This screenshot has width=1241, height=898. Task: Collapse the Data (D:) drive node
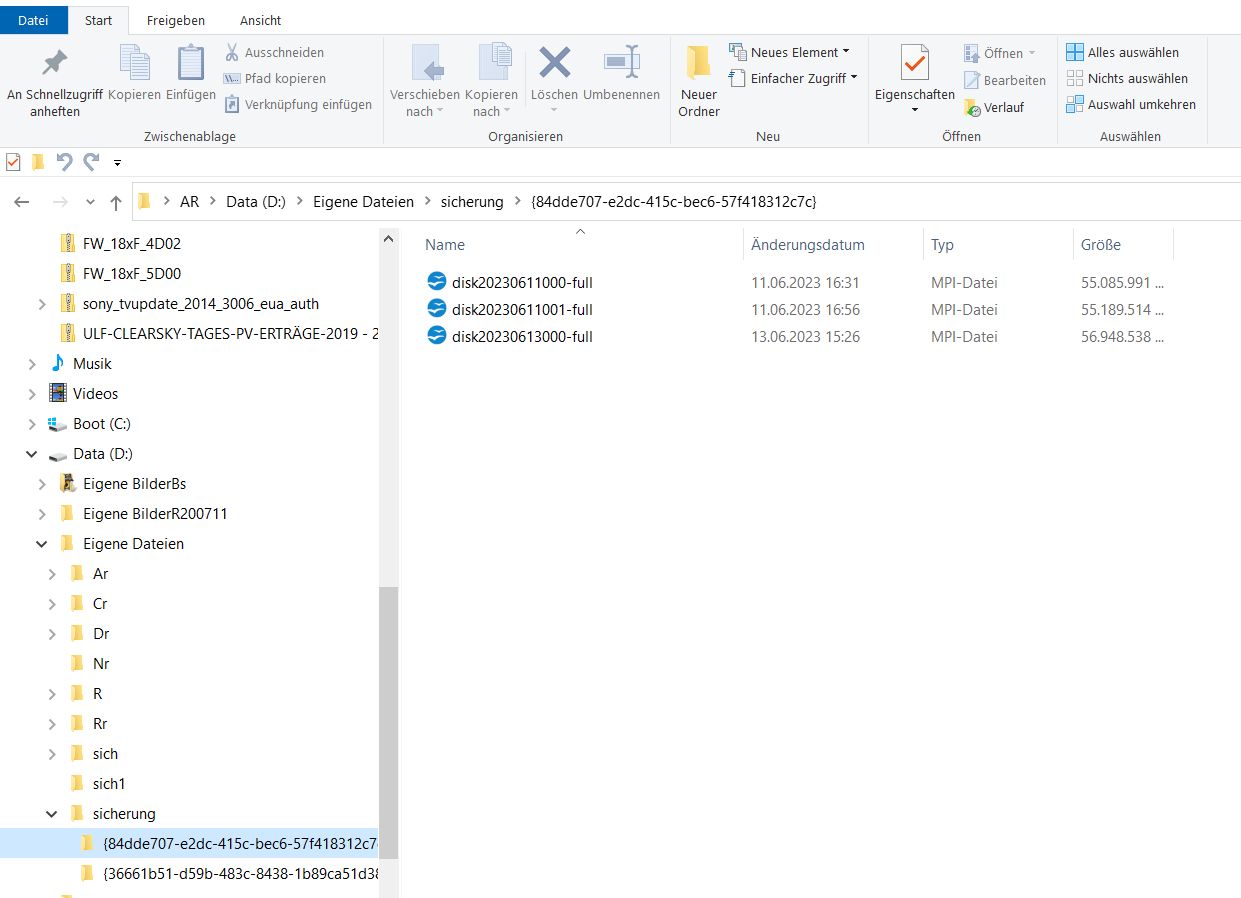point(31,454)
